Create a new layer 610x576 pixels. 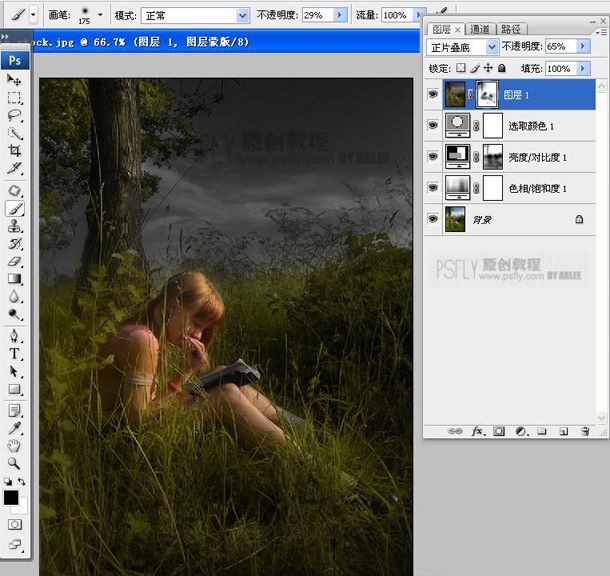[563, 431]
